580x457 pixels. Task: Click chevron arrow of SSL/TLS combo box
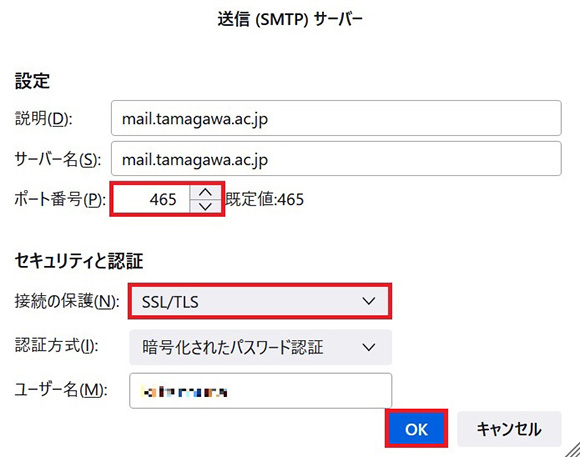tap(369, 301)
